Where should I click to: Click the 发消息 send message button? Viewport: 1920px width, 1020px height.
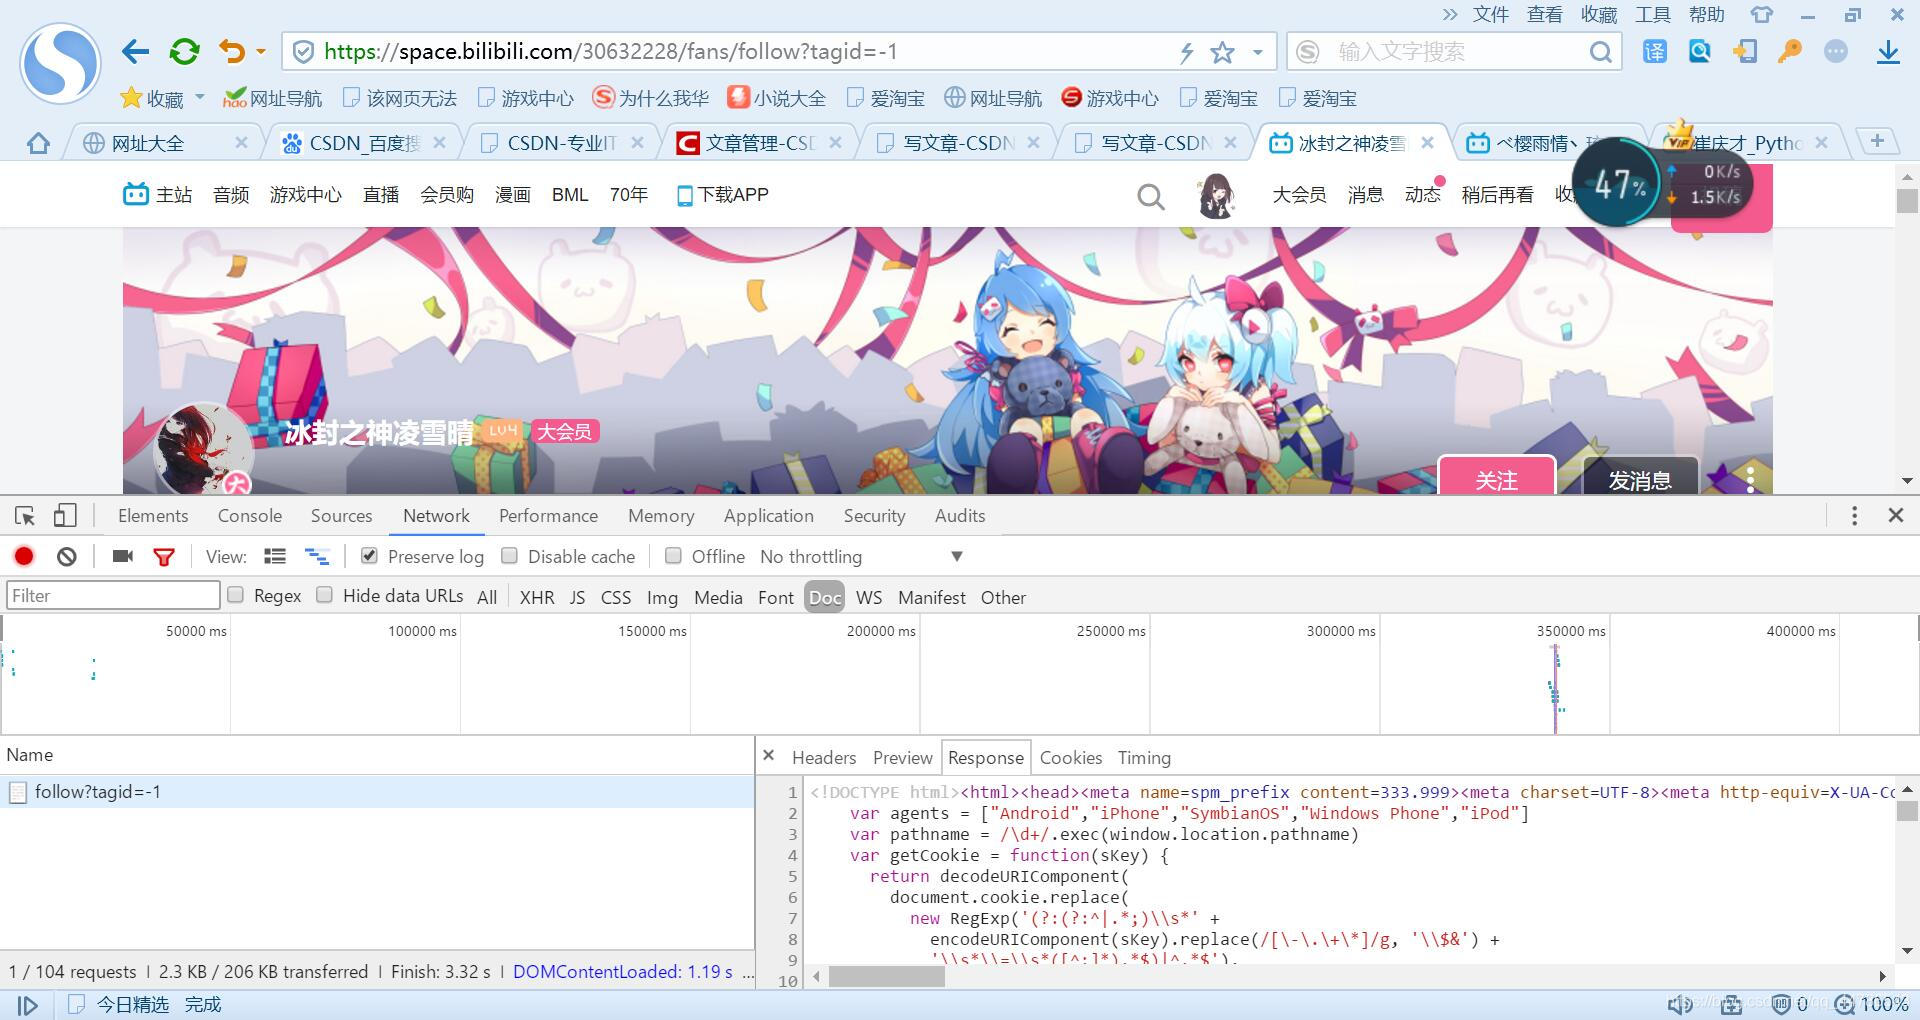click(x=1640, y=476)
